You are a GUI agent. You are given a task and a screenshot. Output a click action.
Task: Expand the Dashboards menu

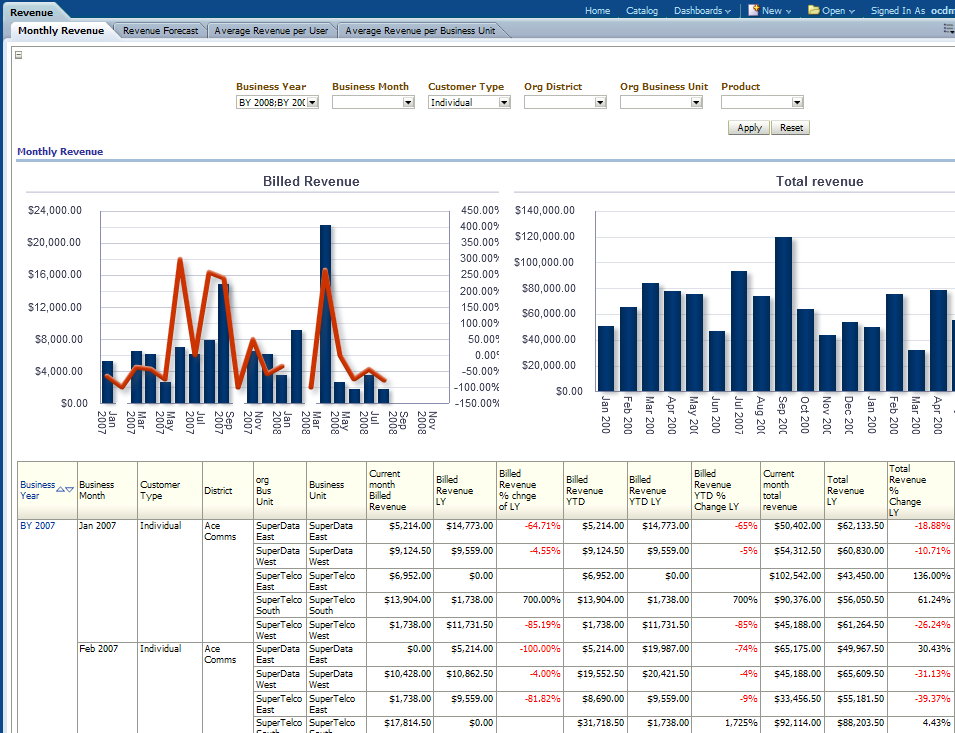coord(702,10)
